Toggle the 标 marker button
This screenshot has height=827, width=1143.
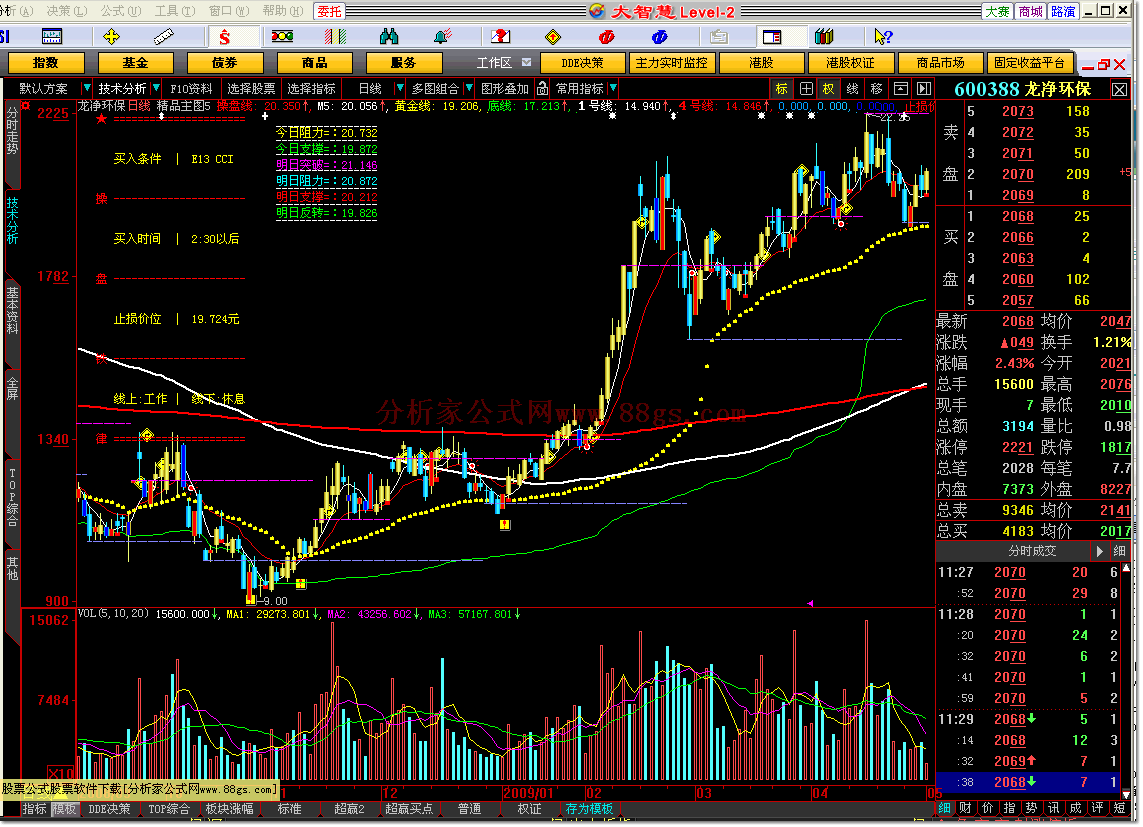[781, 89]
